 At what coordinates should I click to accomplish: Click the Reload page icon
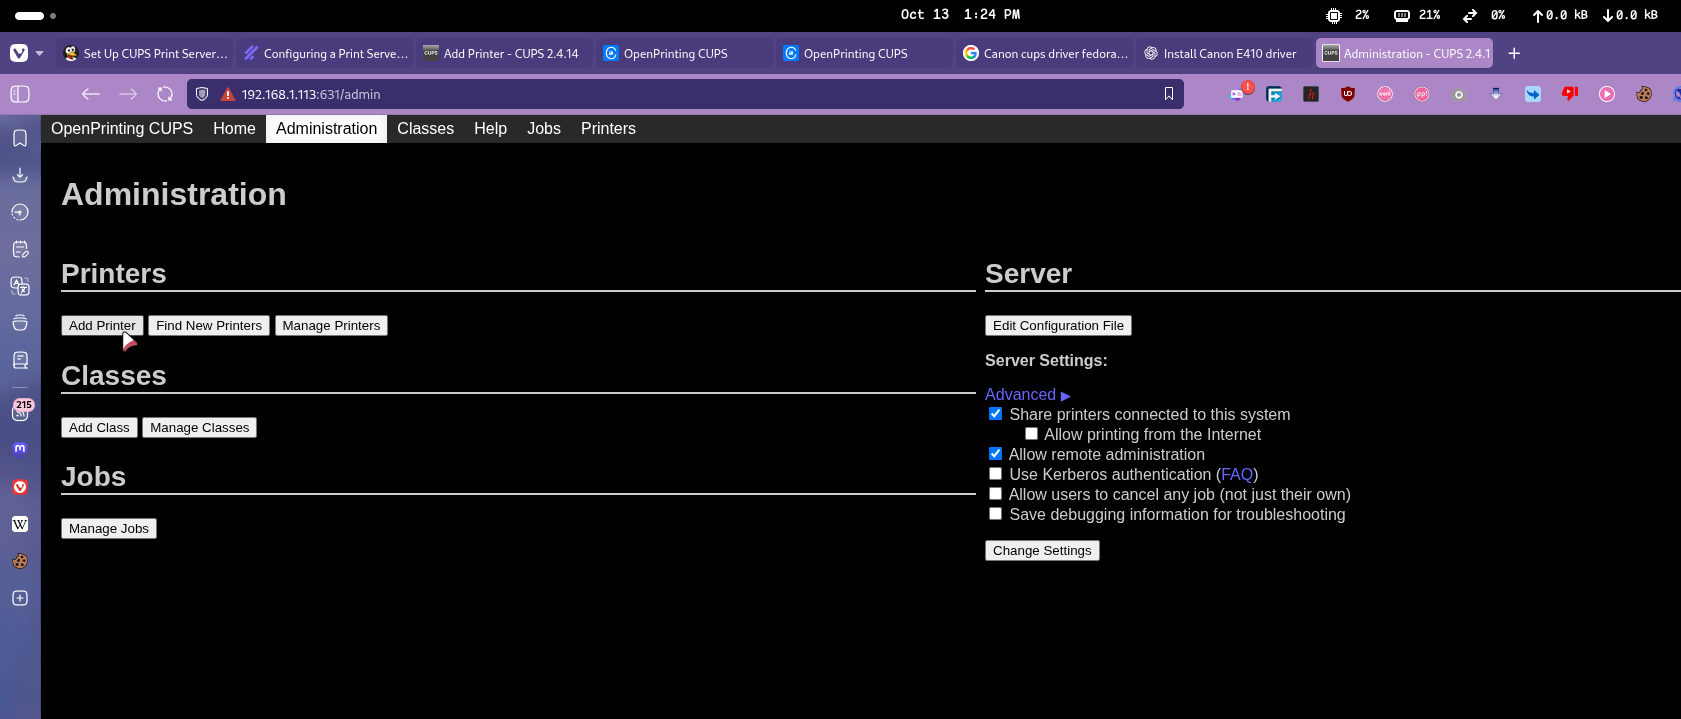click(165, 94)
